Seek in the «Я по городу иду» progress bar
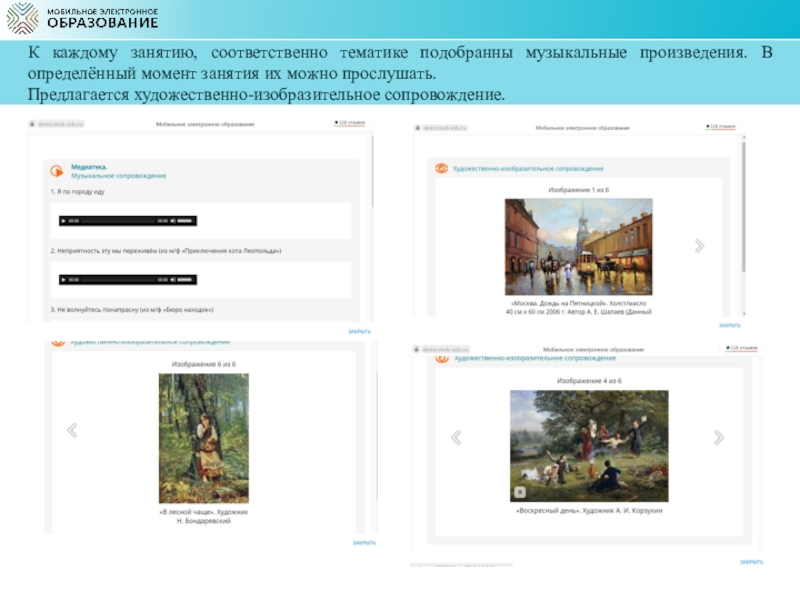Image resolution: width=800 pixels, height=600 pixels. [x=118, y=221]
